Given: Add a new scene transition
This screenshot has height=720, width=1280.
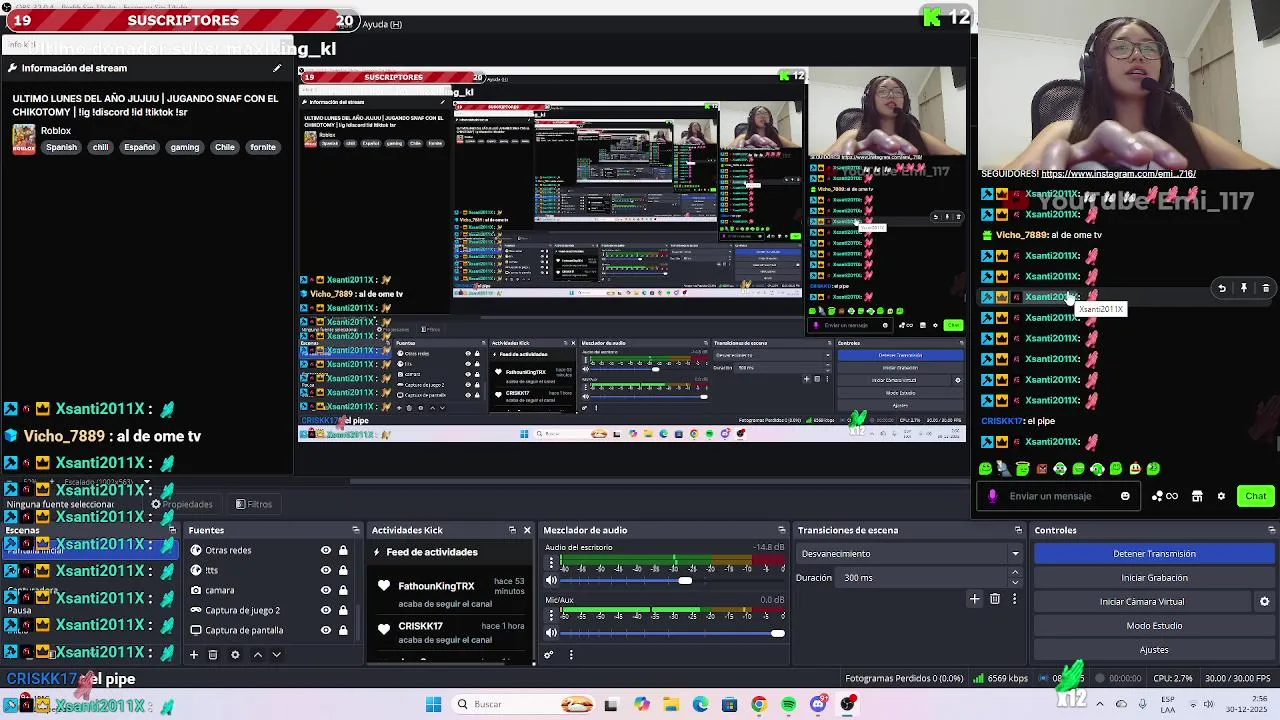Looking at the screenshot, I should (x=975, y=599).
